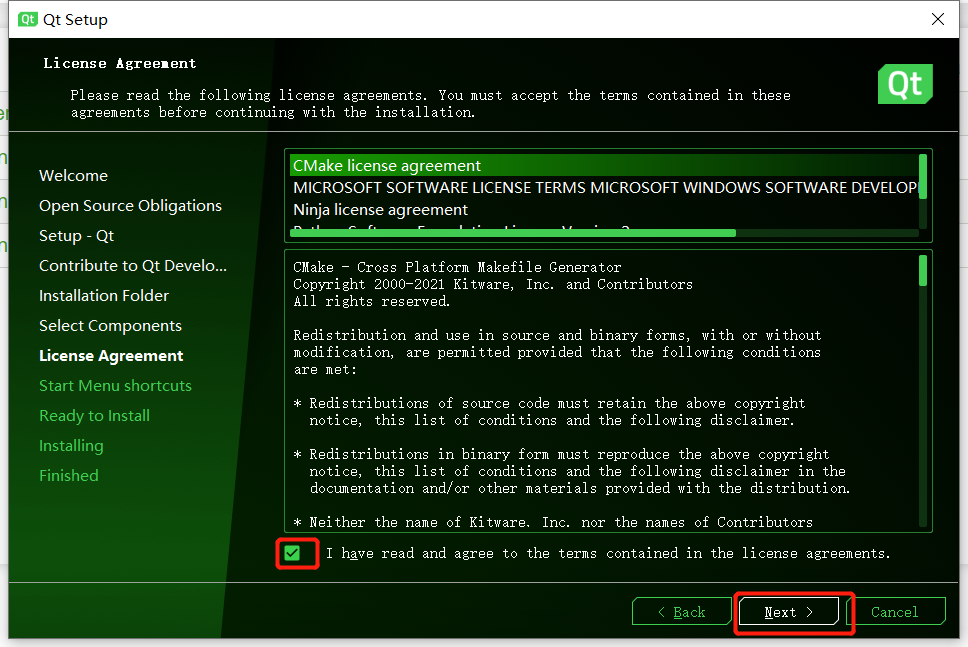Cancel the Qt installation
Viewport: 968px width, 647px height.
(x=895, y=612)
